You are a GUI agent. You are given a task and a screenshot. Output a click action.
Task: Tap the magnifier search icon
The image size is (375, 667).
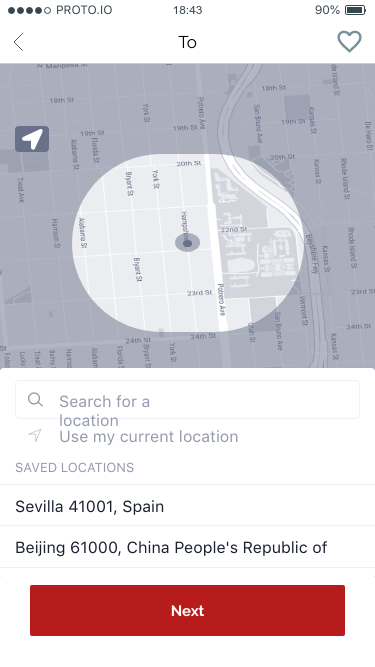35,399
